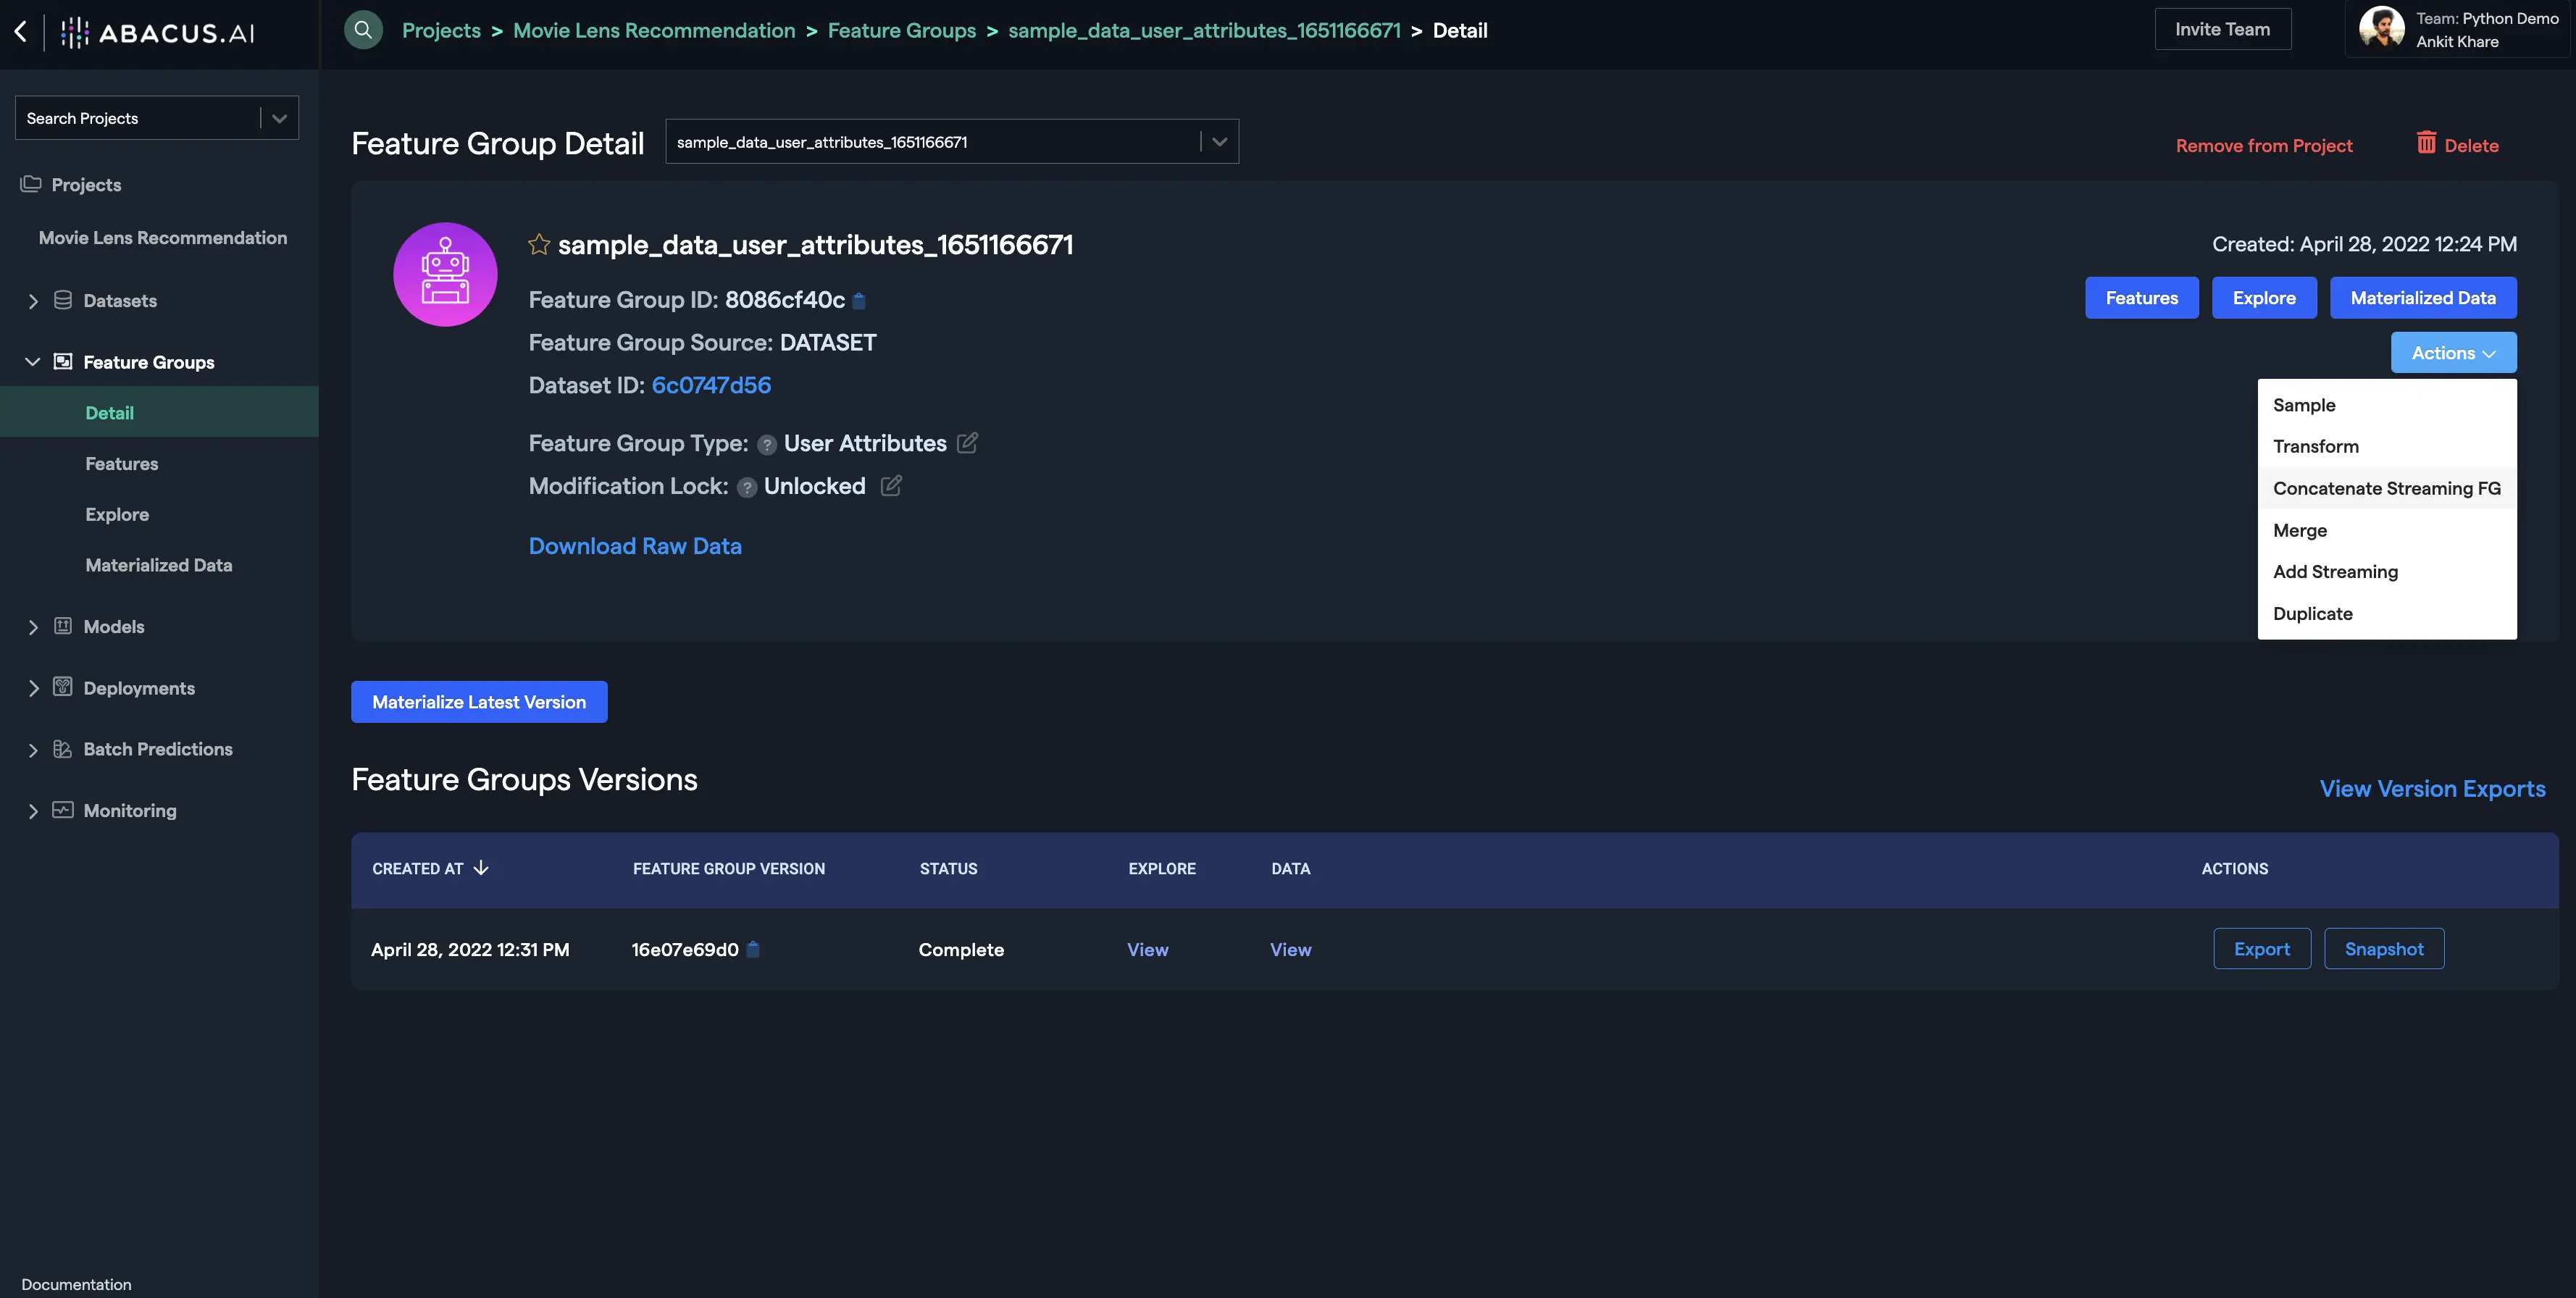Copy feature group version 16e07e69d0

pos(754,950)
